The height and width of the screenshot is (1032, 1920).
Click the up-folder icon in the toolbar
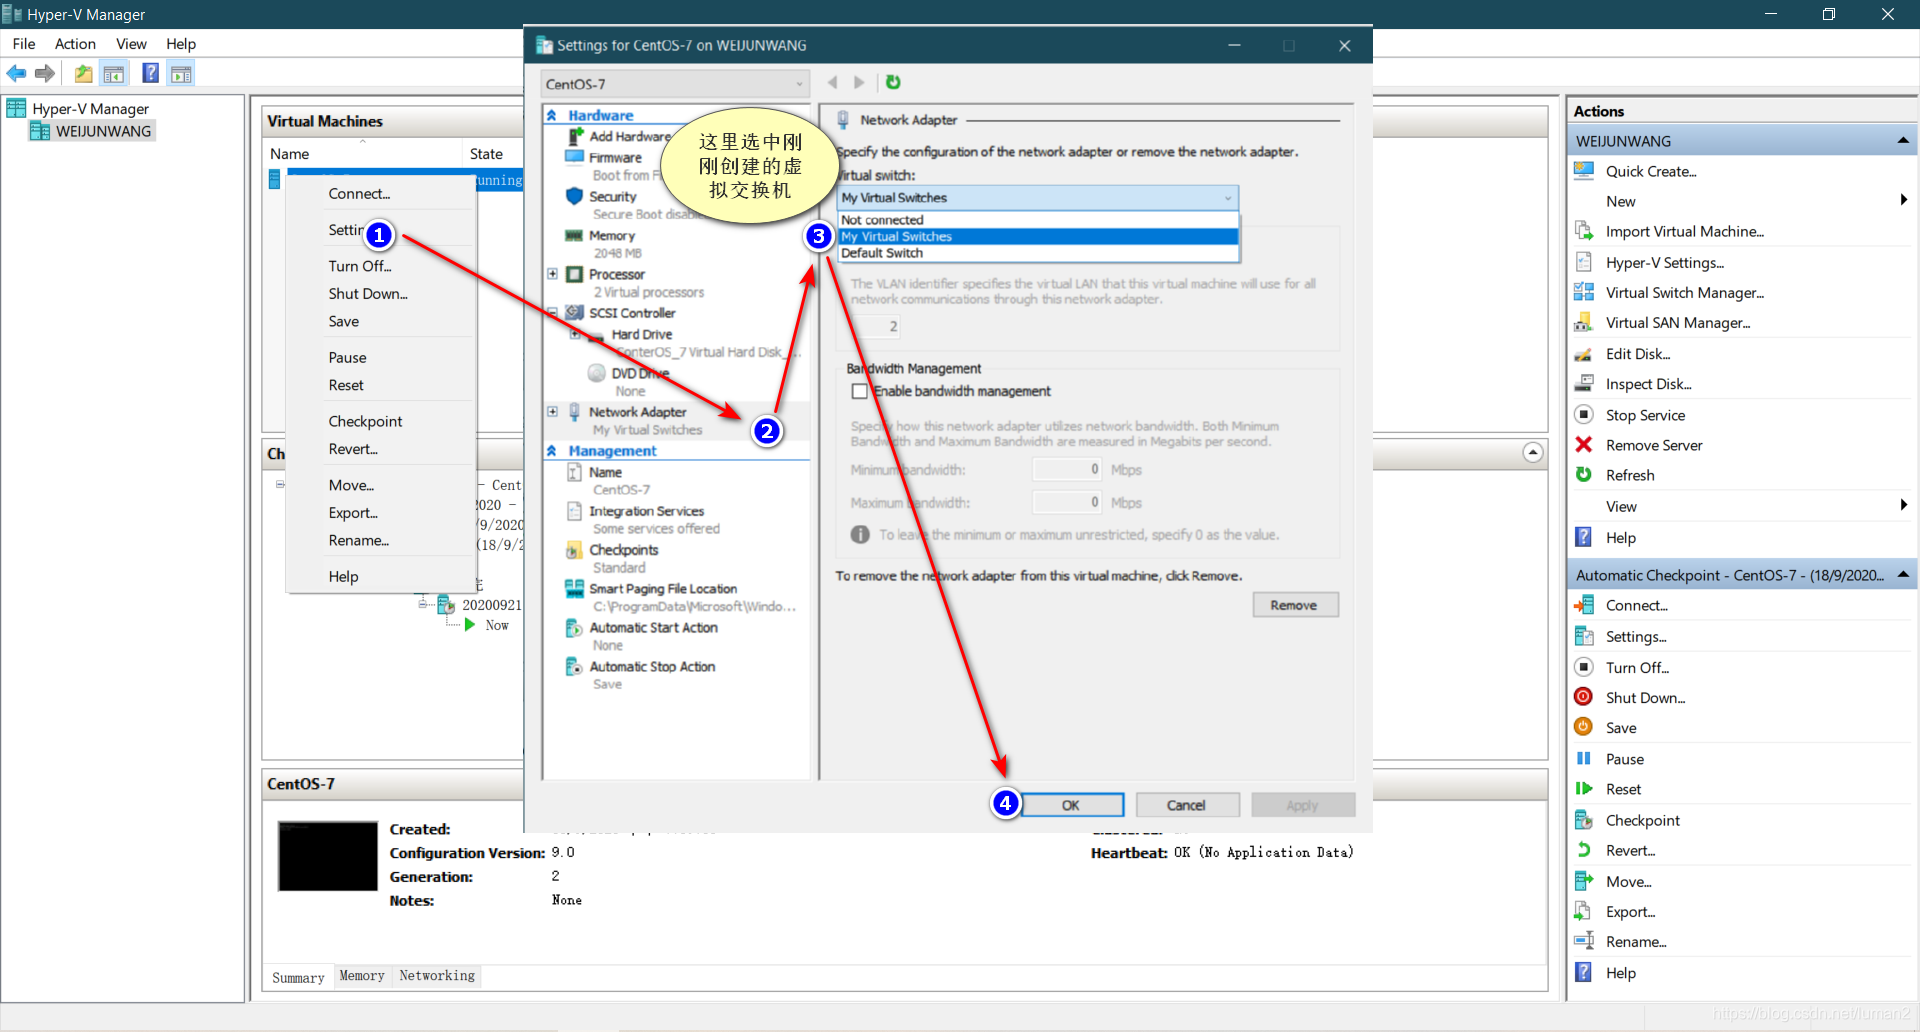[x=84, y=73]
